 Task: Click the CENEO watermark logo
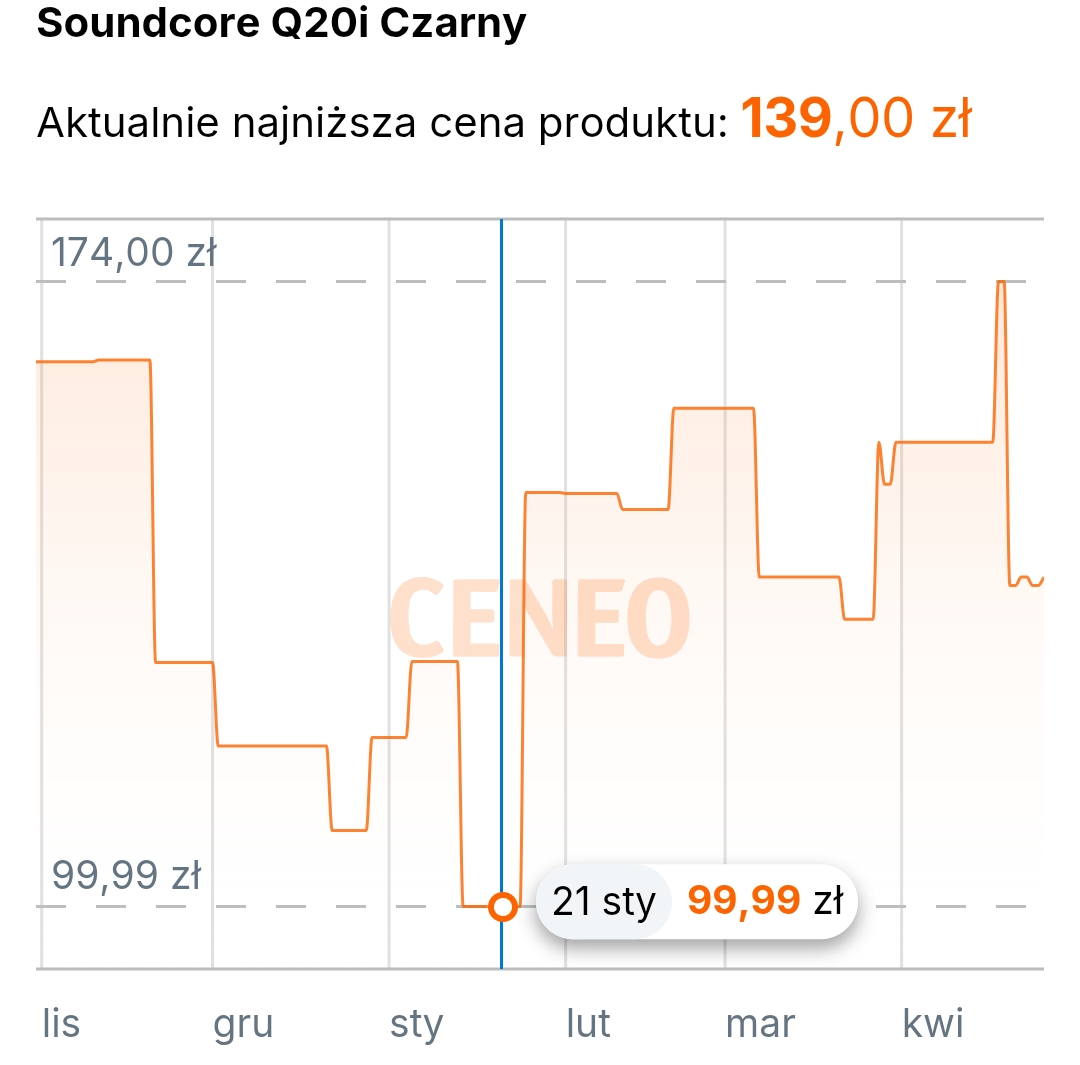539,618
